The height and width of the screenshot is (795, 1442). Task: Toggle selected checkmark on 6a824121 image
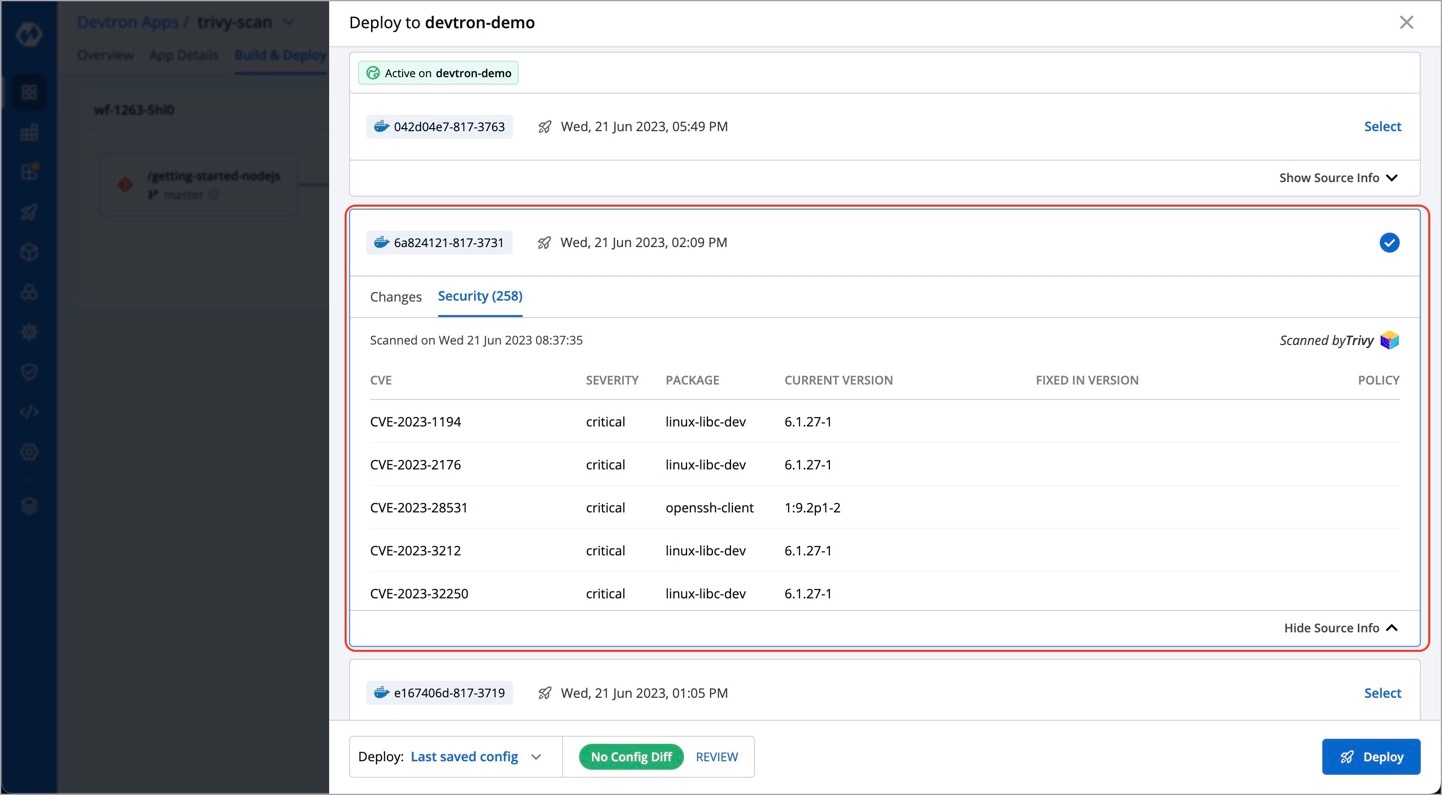(x=1389, y=243)
